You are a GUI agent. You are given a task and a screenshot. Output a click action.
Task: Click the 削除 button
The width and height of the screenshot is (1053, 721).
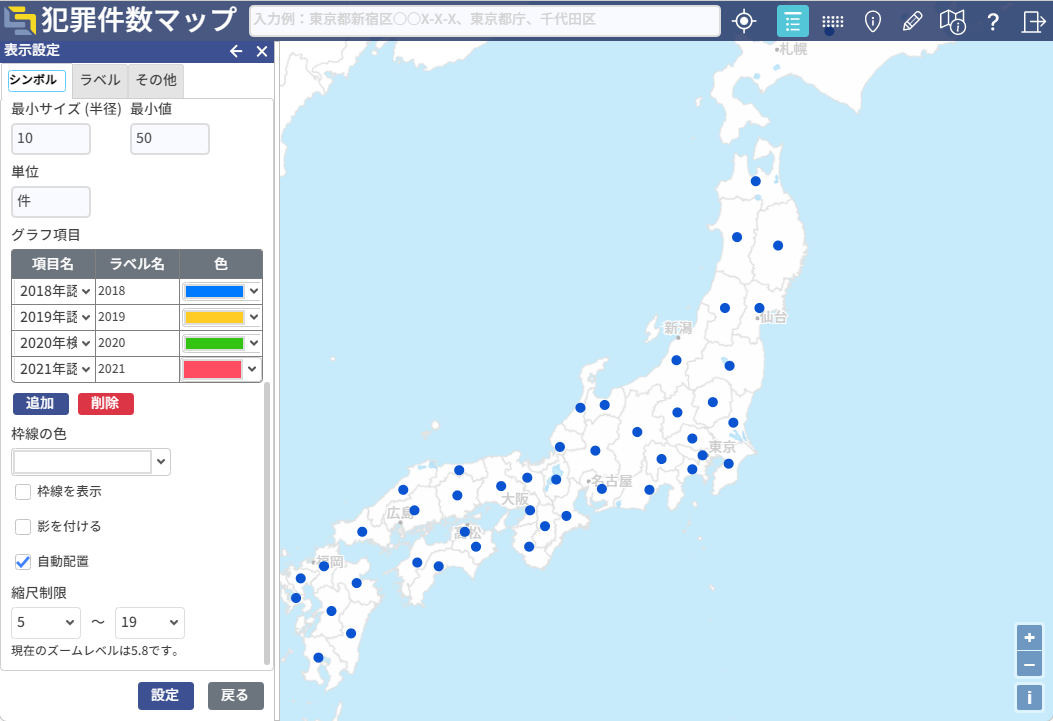point(106,403)
